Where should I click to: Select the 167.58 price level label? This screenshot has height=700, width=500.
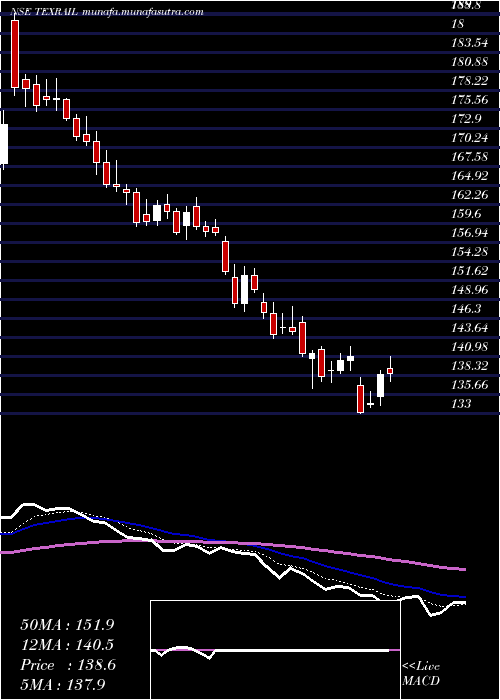click(x=470, y=157)
